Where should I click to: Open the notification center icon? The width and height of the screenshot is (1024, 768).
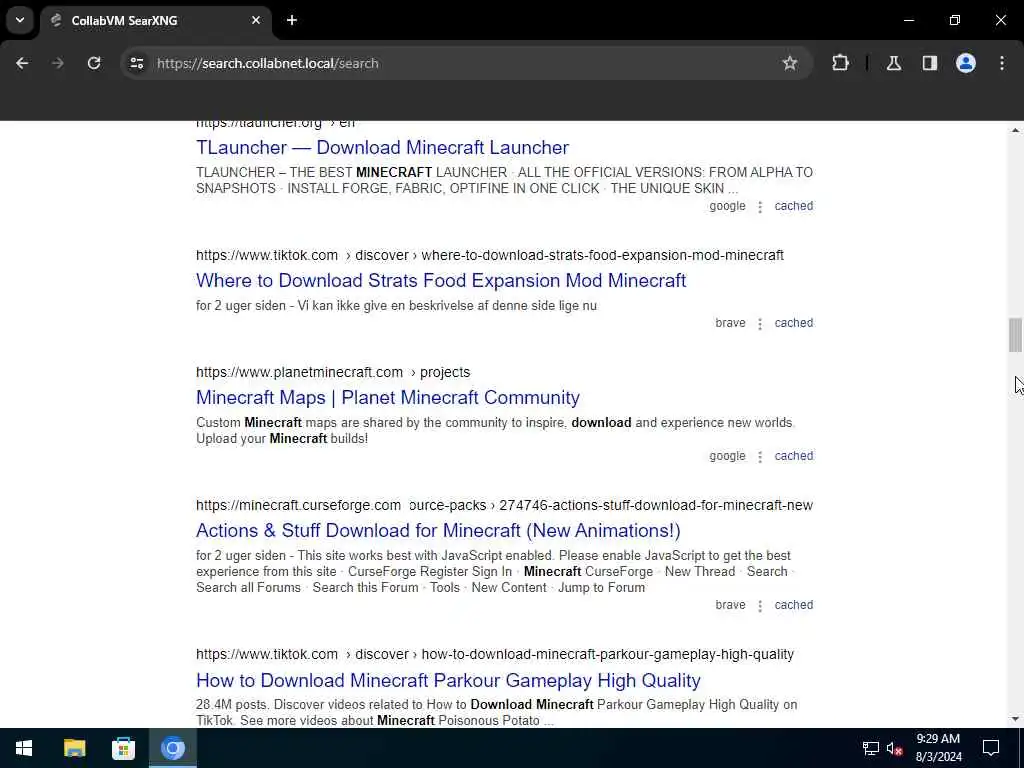[x=991, y=748]
